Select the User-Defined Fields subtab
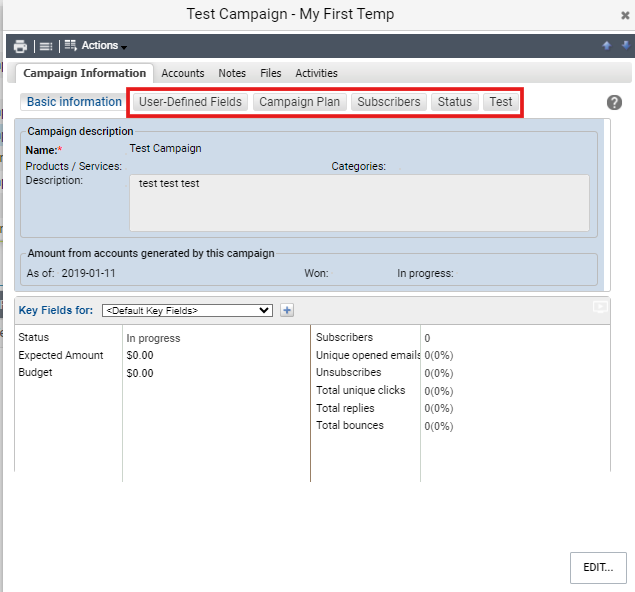 click(x=190, y=102)
